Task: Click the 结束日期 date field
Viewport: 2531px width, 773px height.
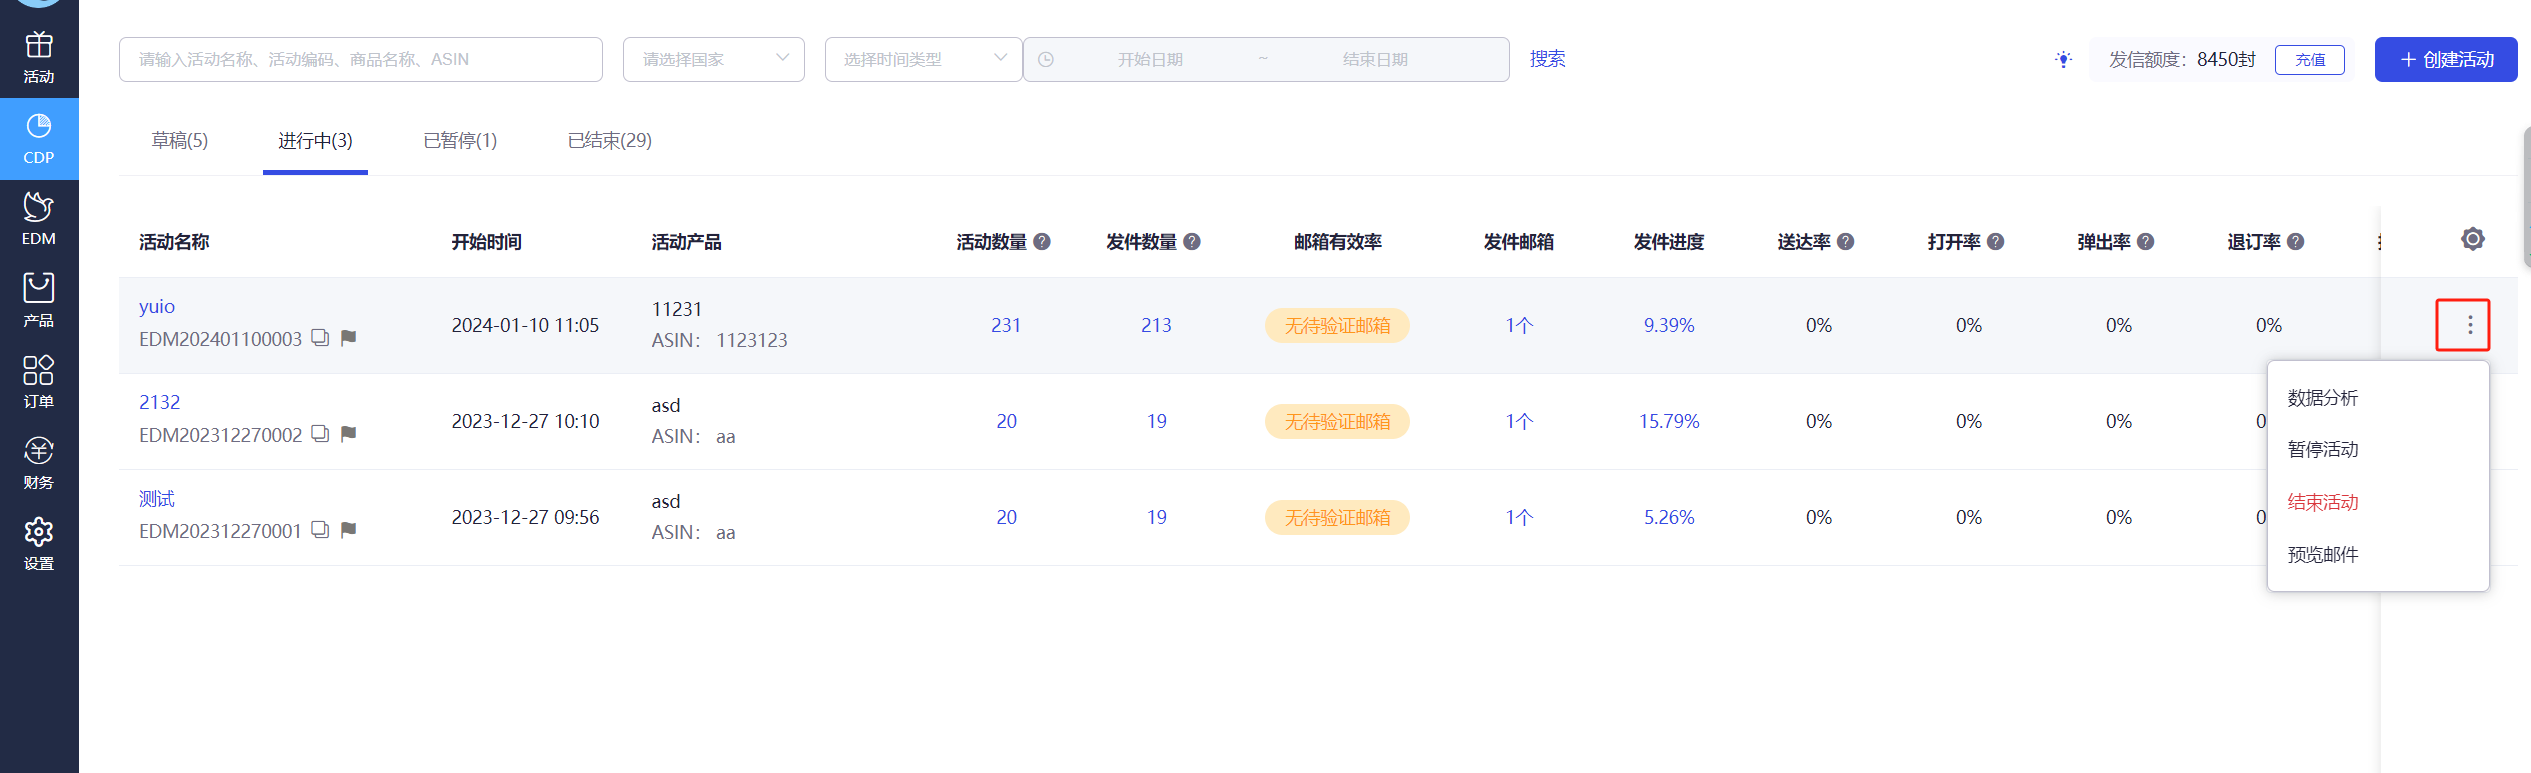Action: (x=1375, y=60)
